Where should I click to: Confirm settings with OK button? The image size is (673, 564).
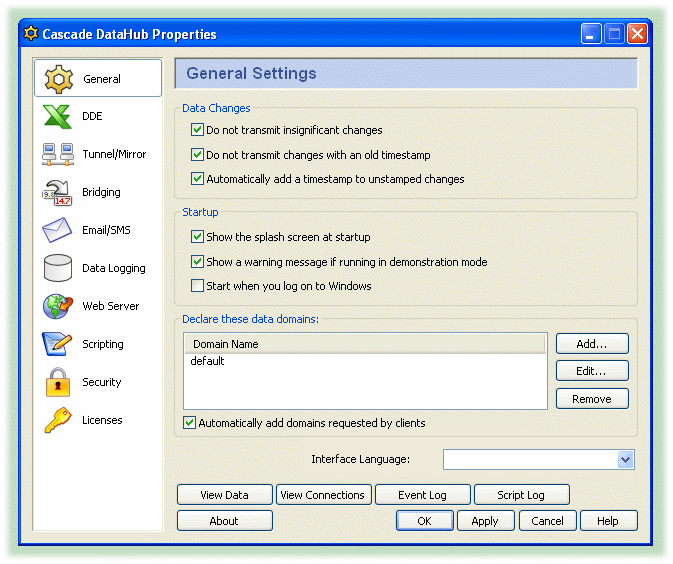[424, 521]
